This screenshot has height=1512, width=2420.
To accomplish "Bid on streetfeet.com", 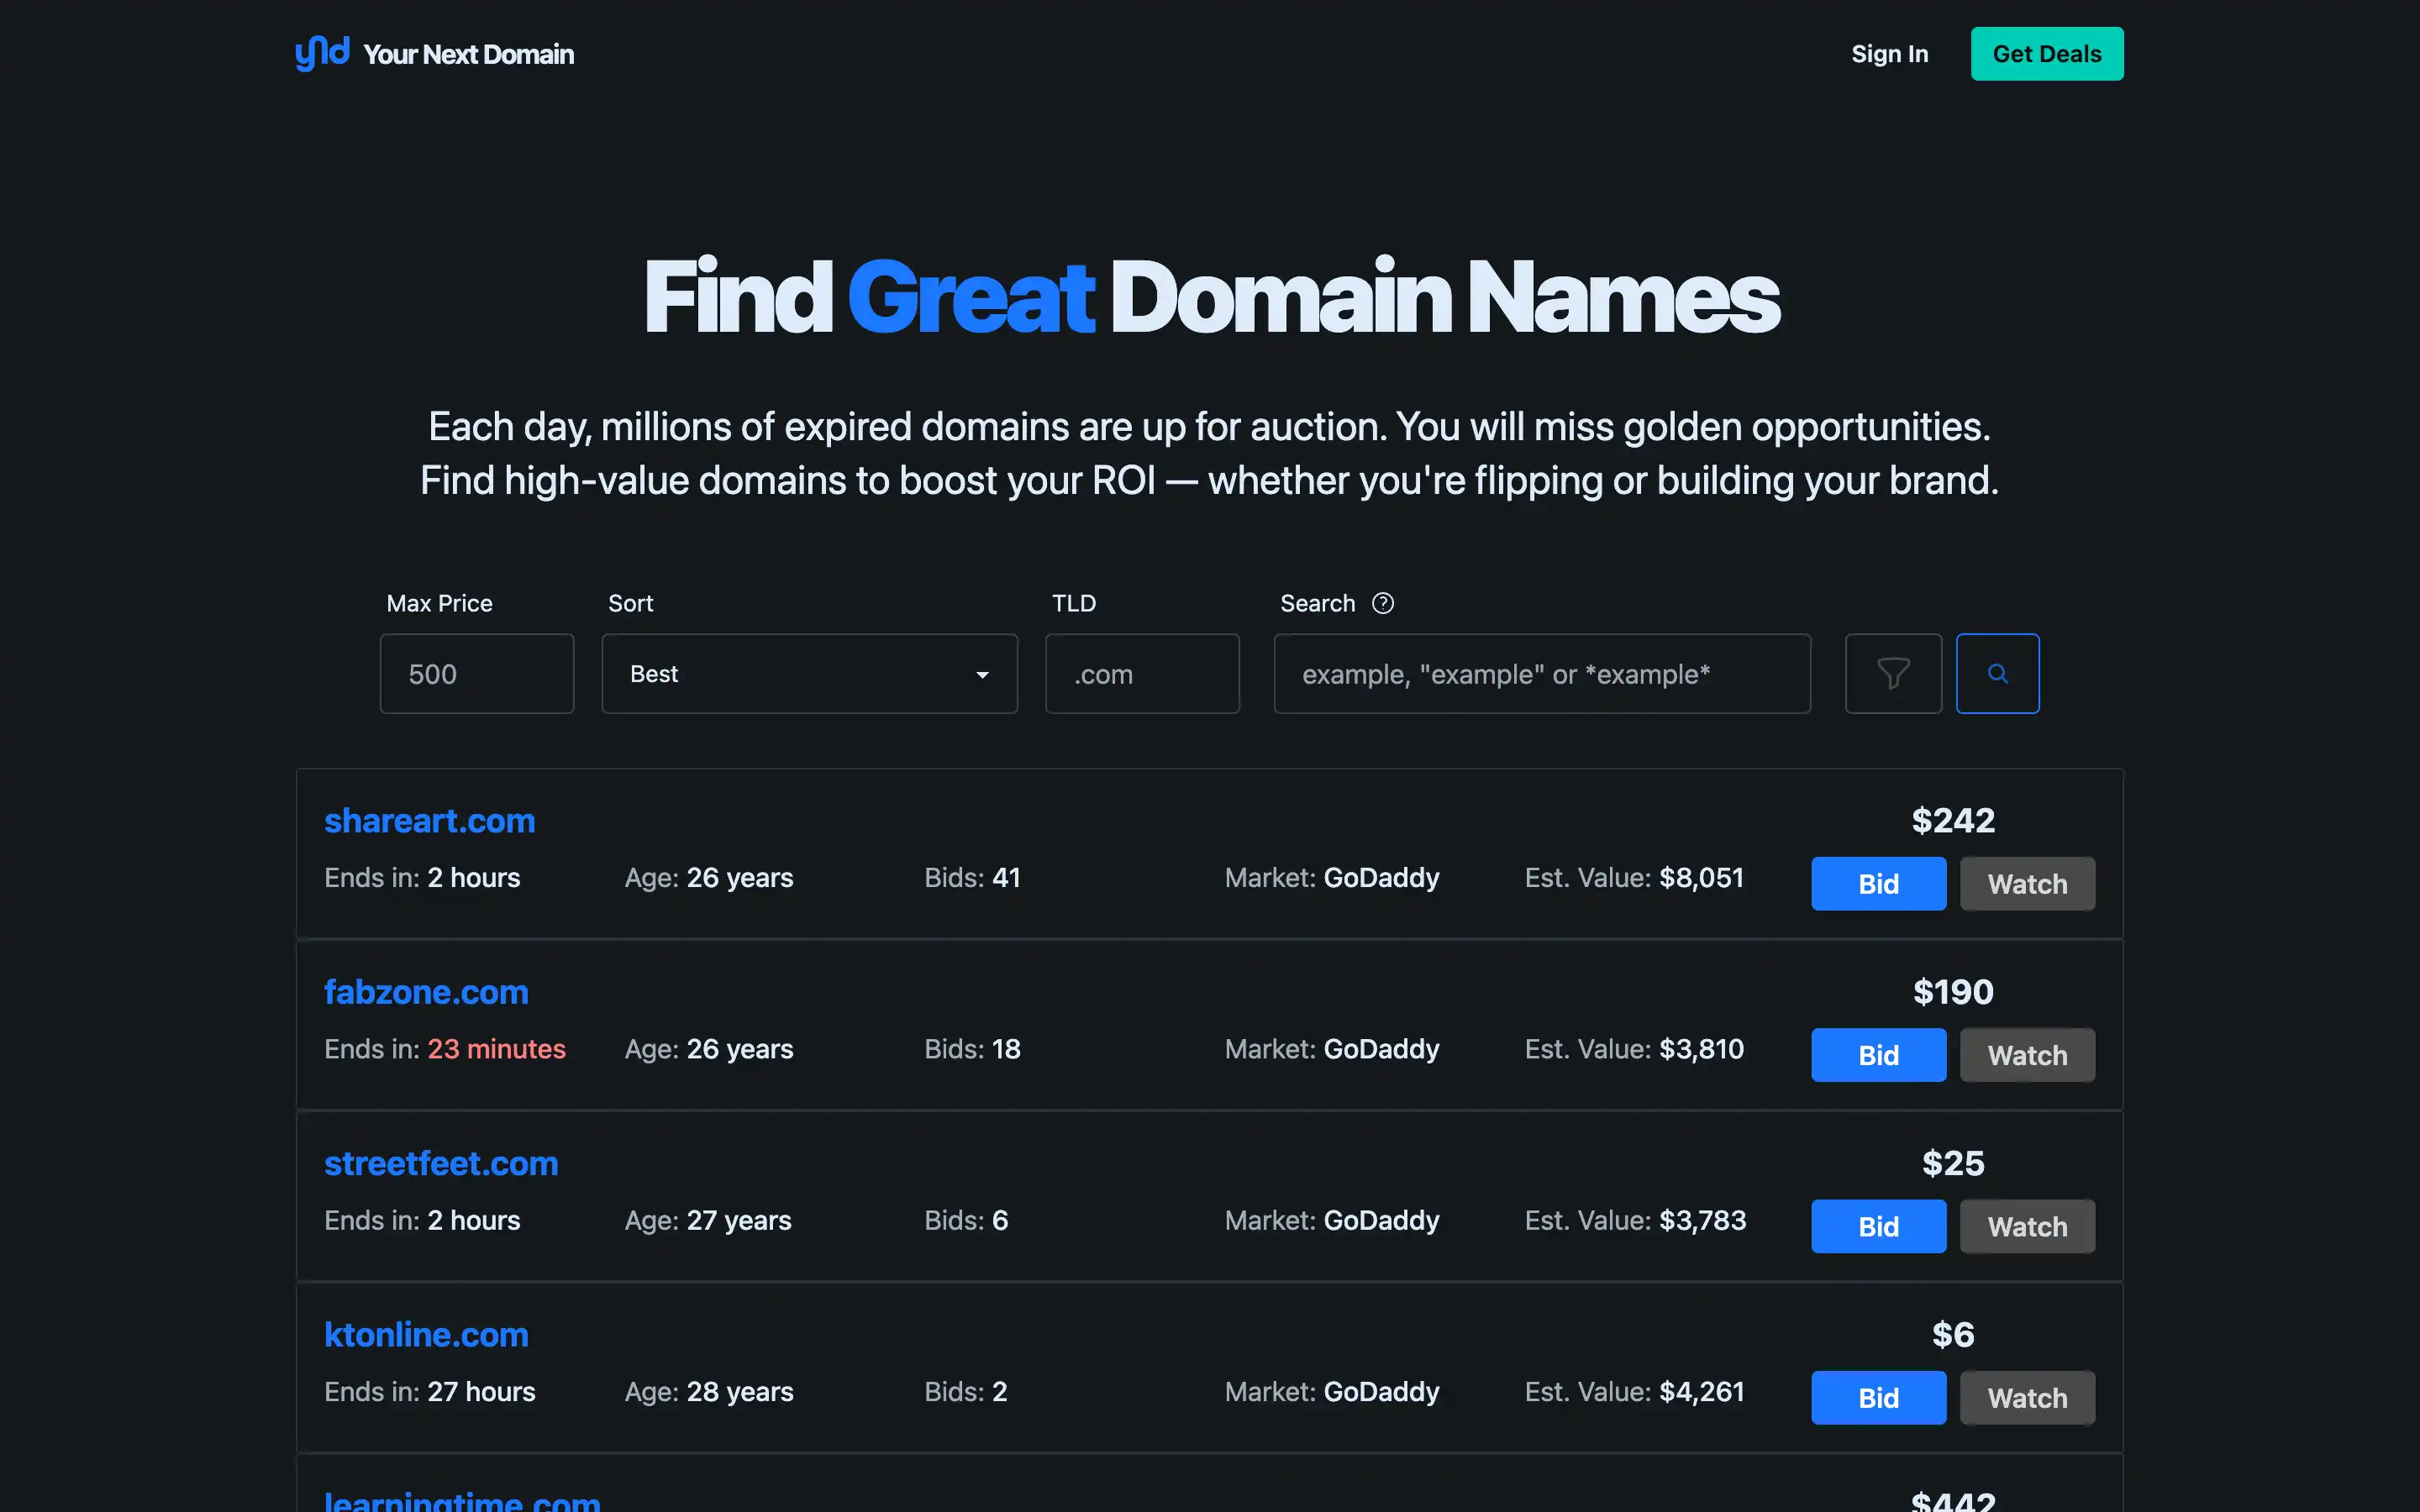I will point(1878,1226).
